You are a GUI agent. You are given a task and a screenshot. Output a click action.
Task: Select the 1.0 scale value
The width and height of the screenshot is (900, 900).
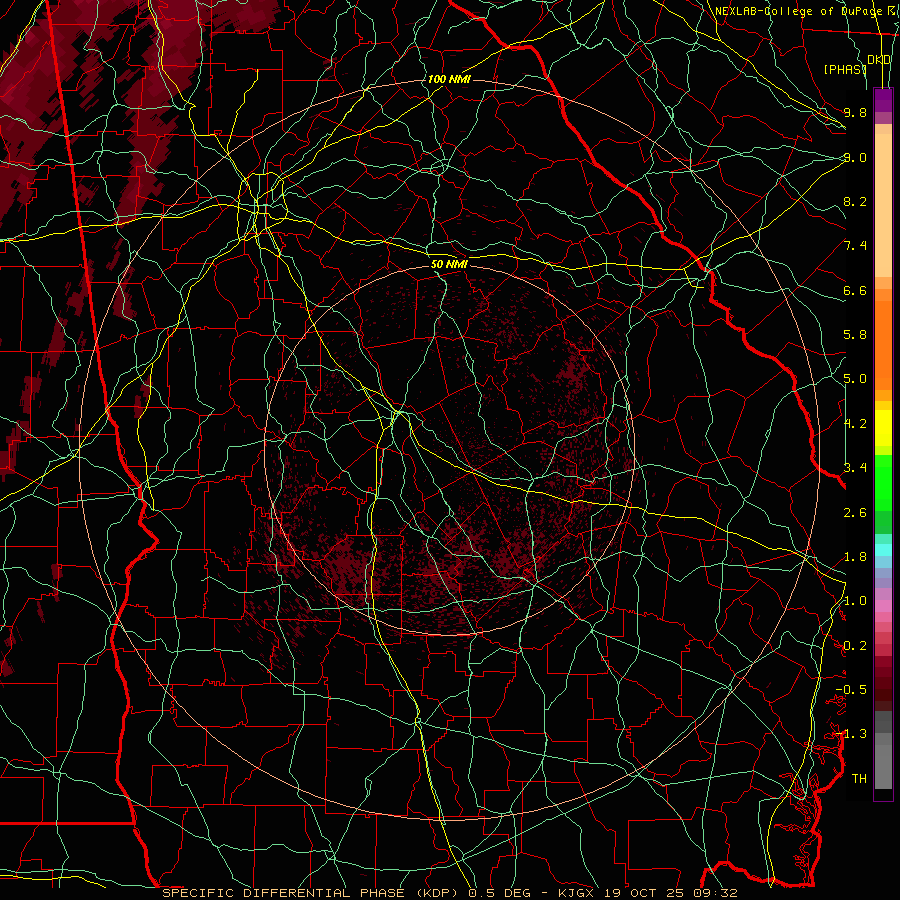pos(855,601)
